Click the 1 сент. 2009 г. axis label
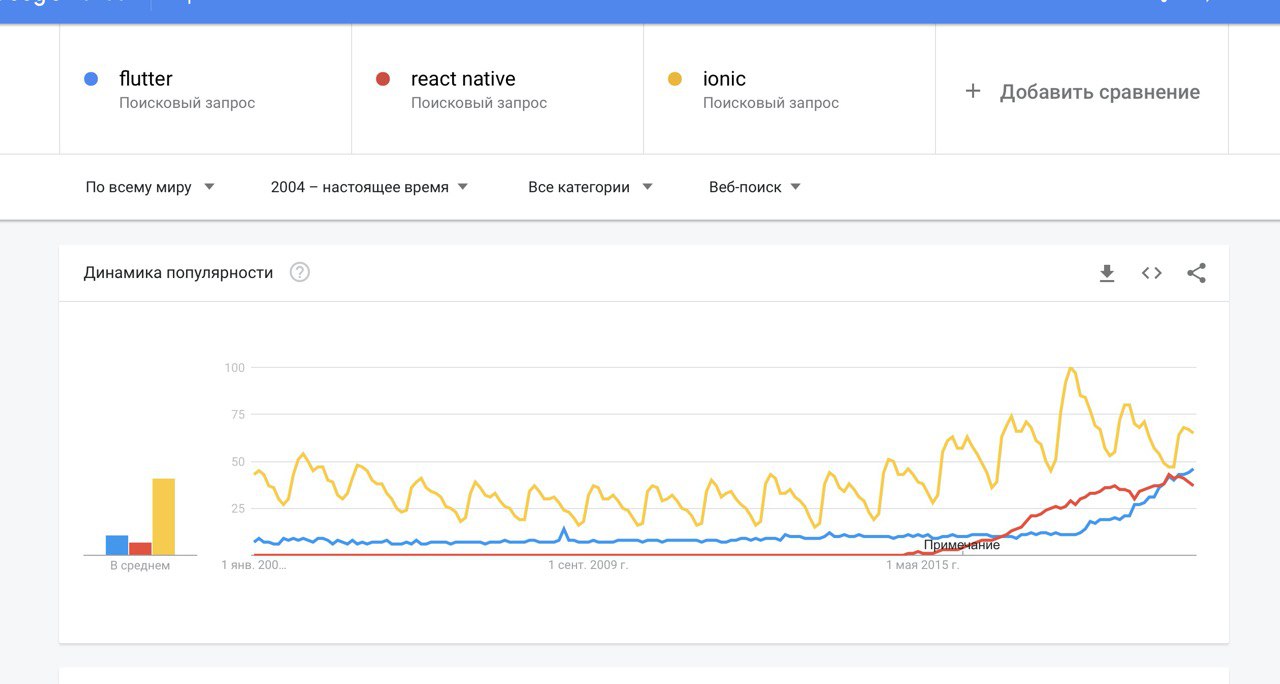Image resolution: width=1280 pixels, height=684 pixels. point(588,566)
